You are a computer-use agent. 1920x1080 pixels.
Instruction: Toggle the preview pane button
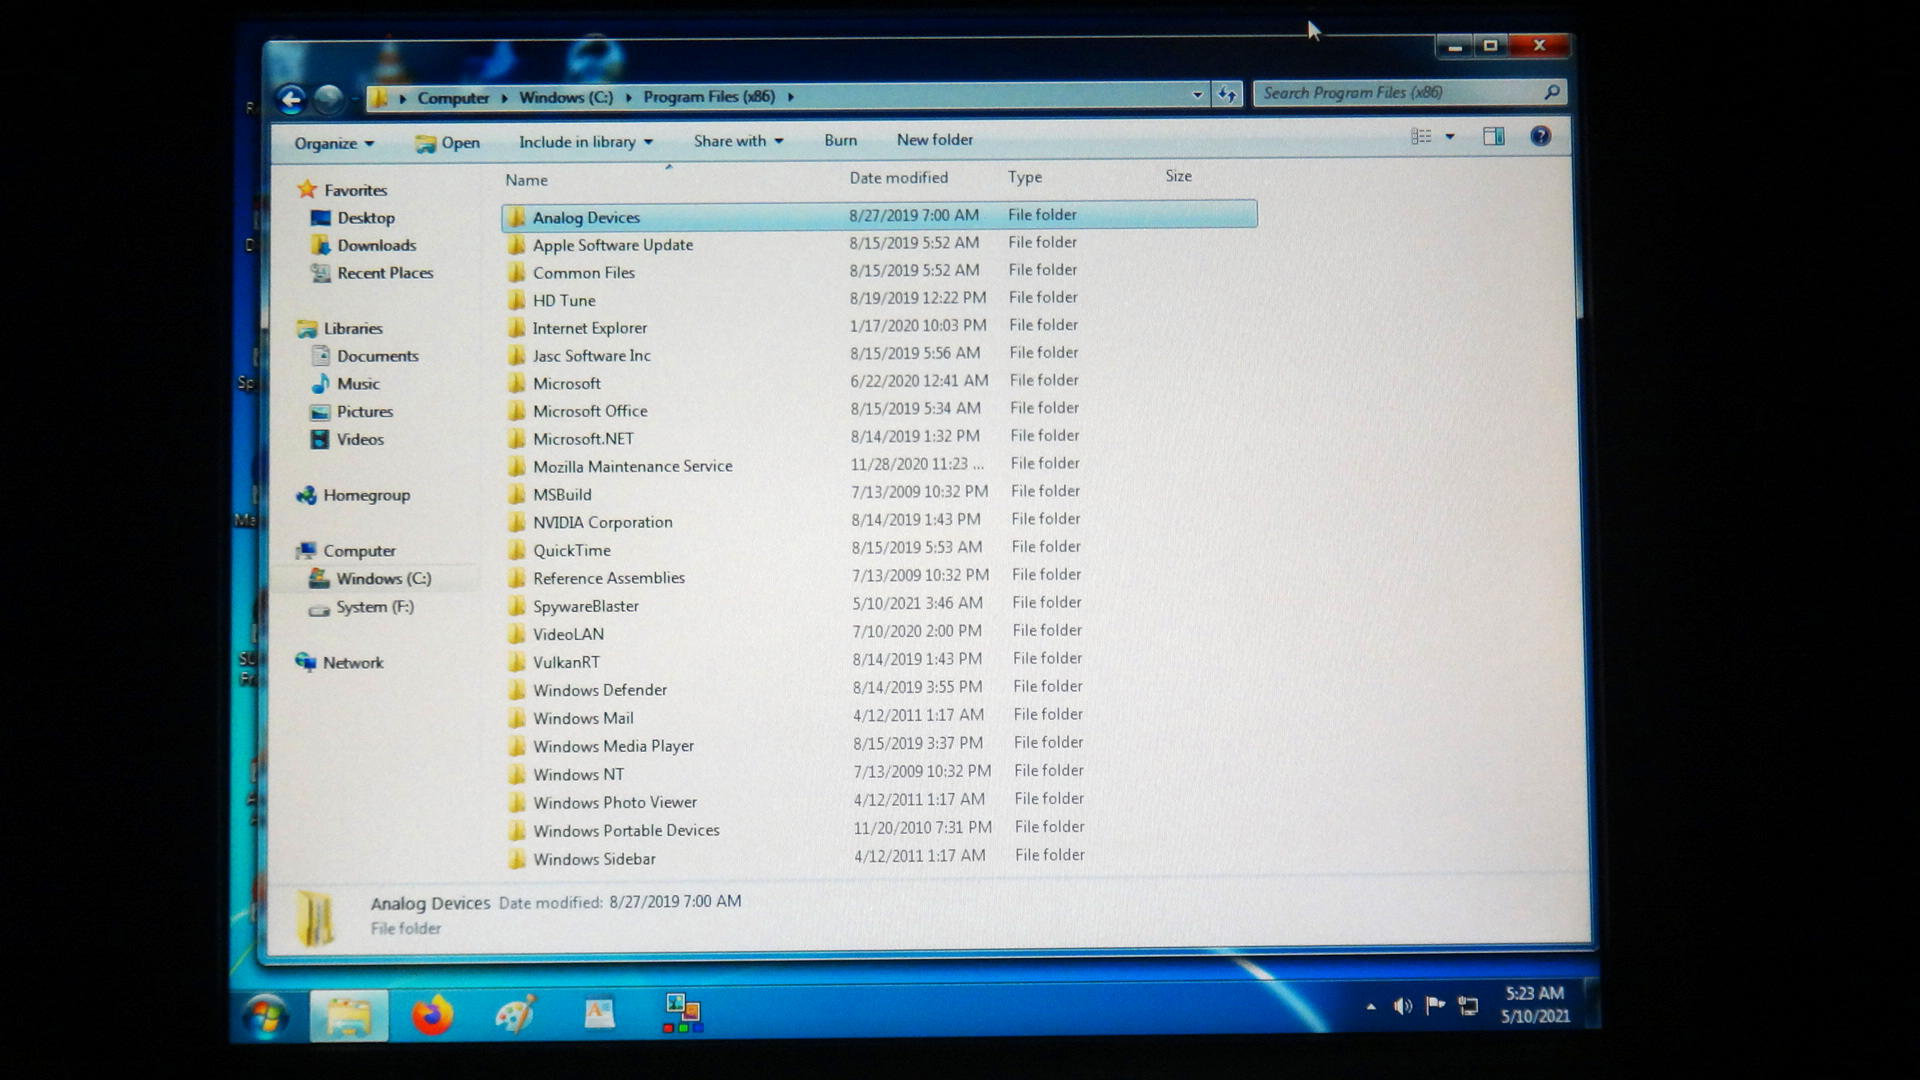(1494, 137)
